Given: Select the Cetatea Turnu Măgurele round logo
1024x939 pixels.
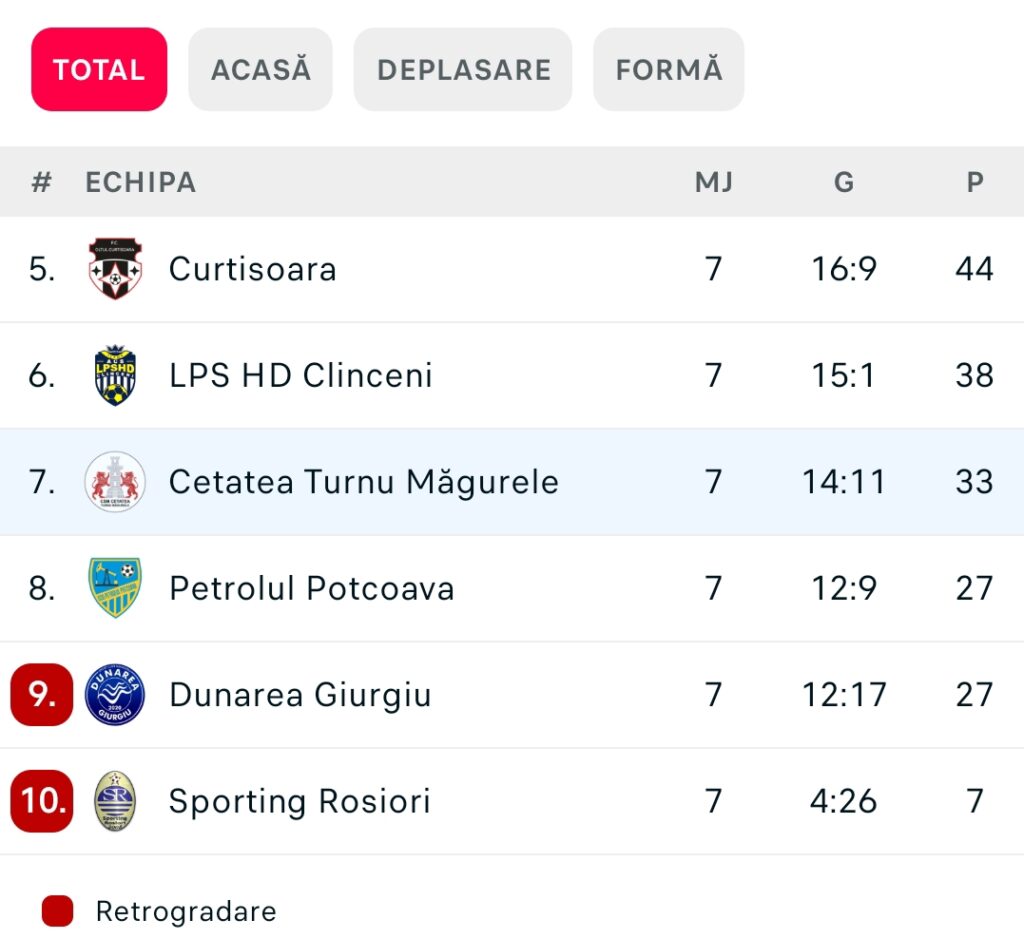Looking at the screenshot, I should [x=115, y=481].
